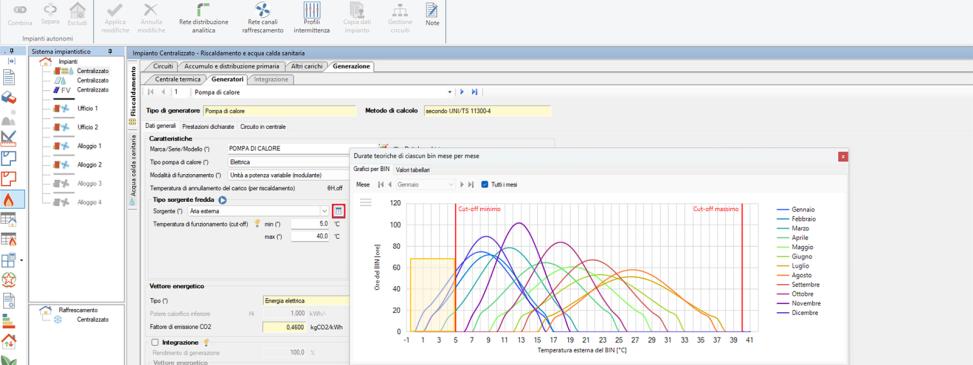Screen dimensions: 973x365
Task: Select the Grafici per BIN tab
Action: pos(372,169)
